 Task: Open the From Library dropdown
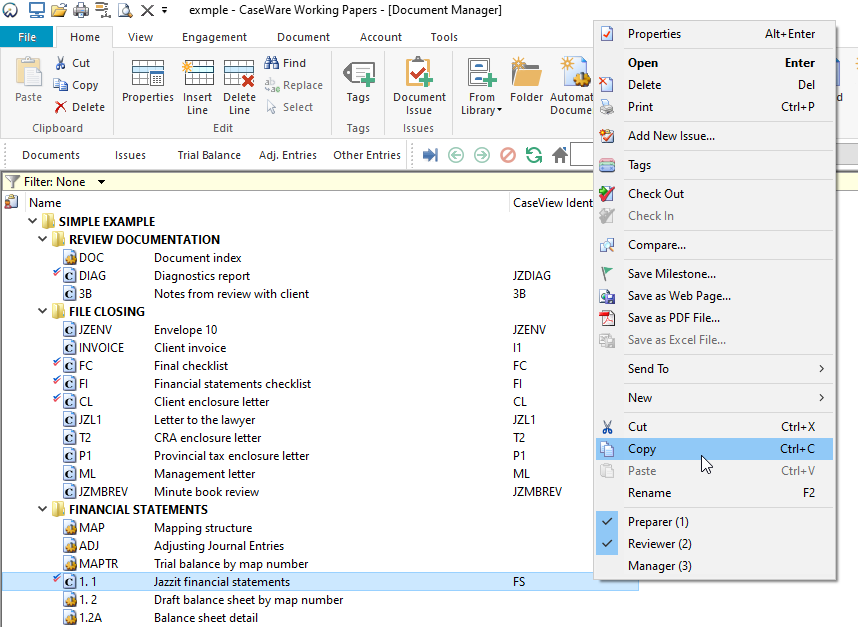point(482,86)
